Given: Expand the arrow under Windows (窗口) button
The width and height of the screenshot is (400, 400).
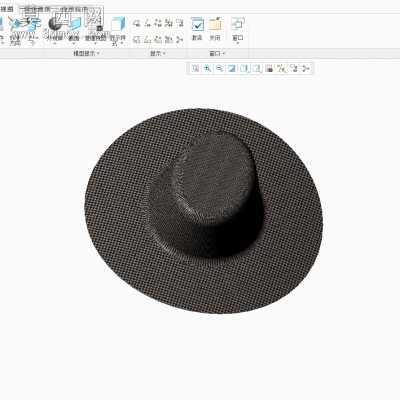Looking at the screenshot, I should [238, 44].
